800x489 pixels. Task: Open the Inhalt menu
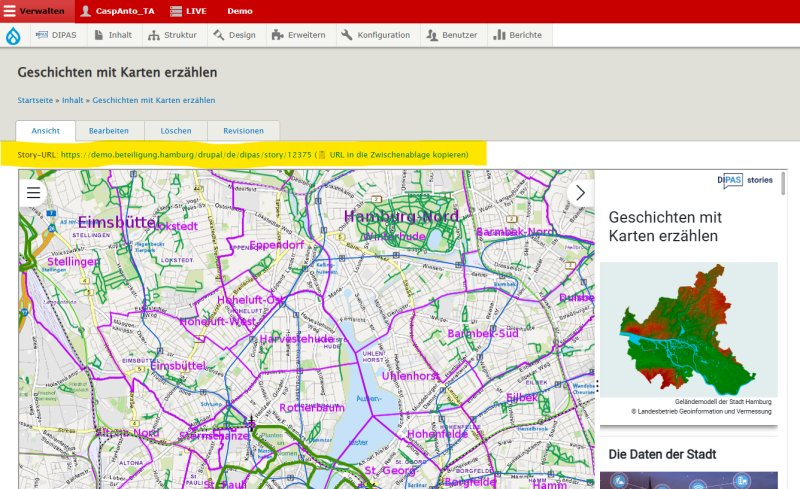(113, 35)
